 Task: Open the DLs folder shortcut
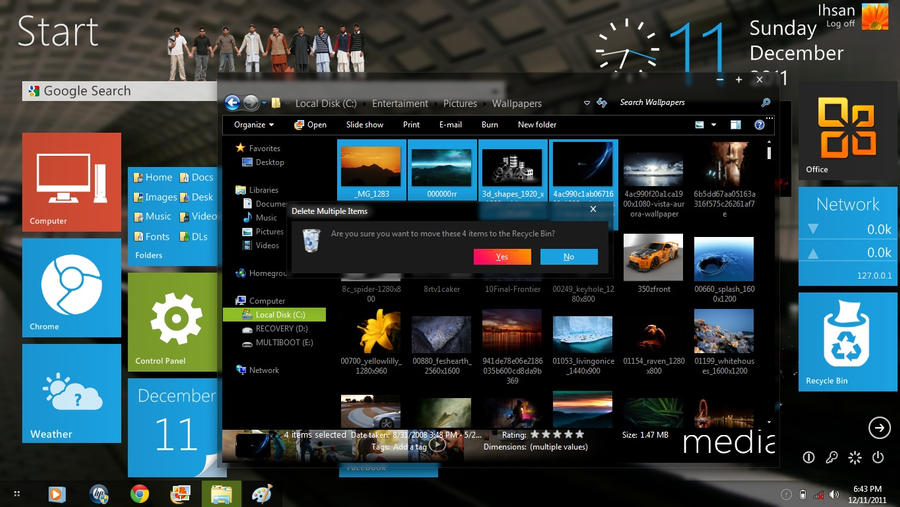point(193,237)
